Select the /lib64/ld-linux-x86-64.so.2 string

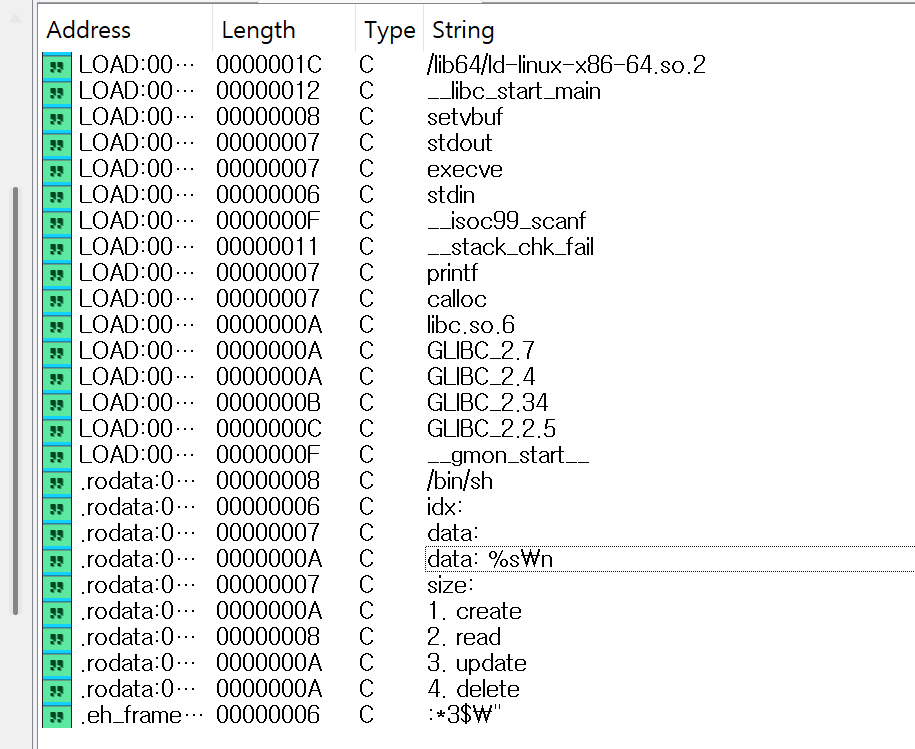point(566,65)
